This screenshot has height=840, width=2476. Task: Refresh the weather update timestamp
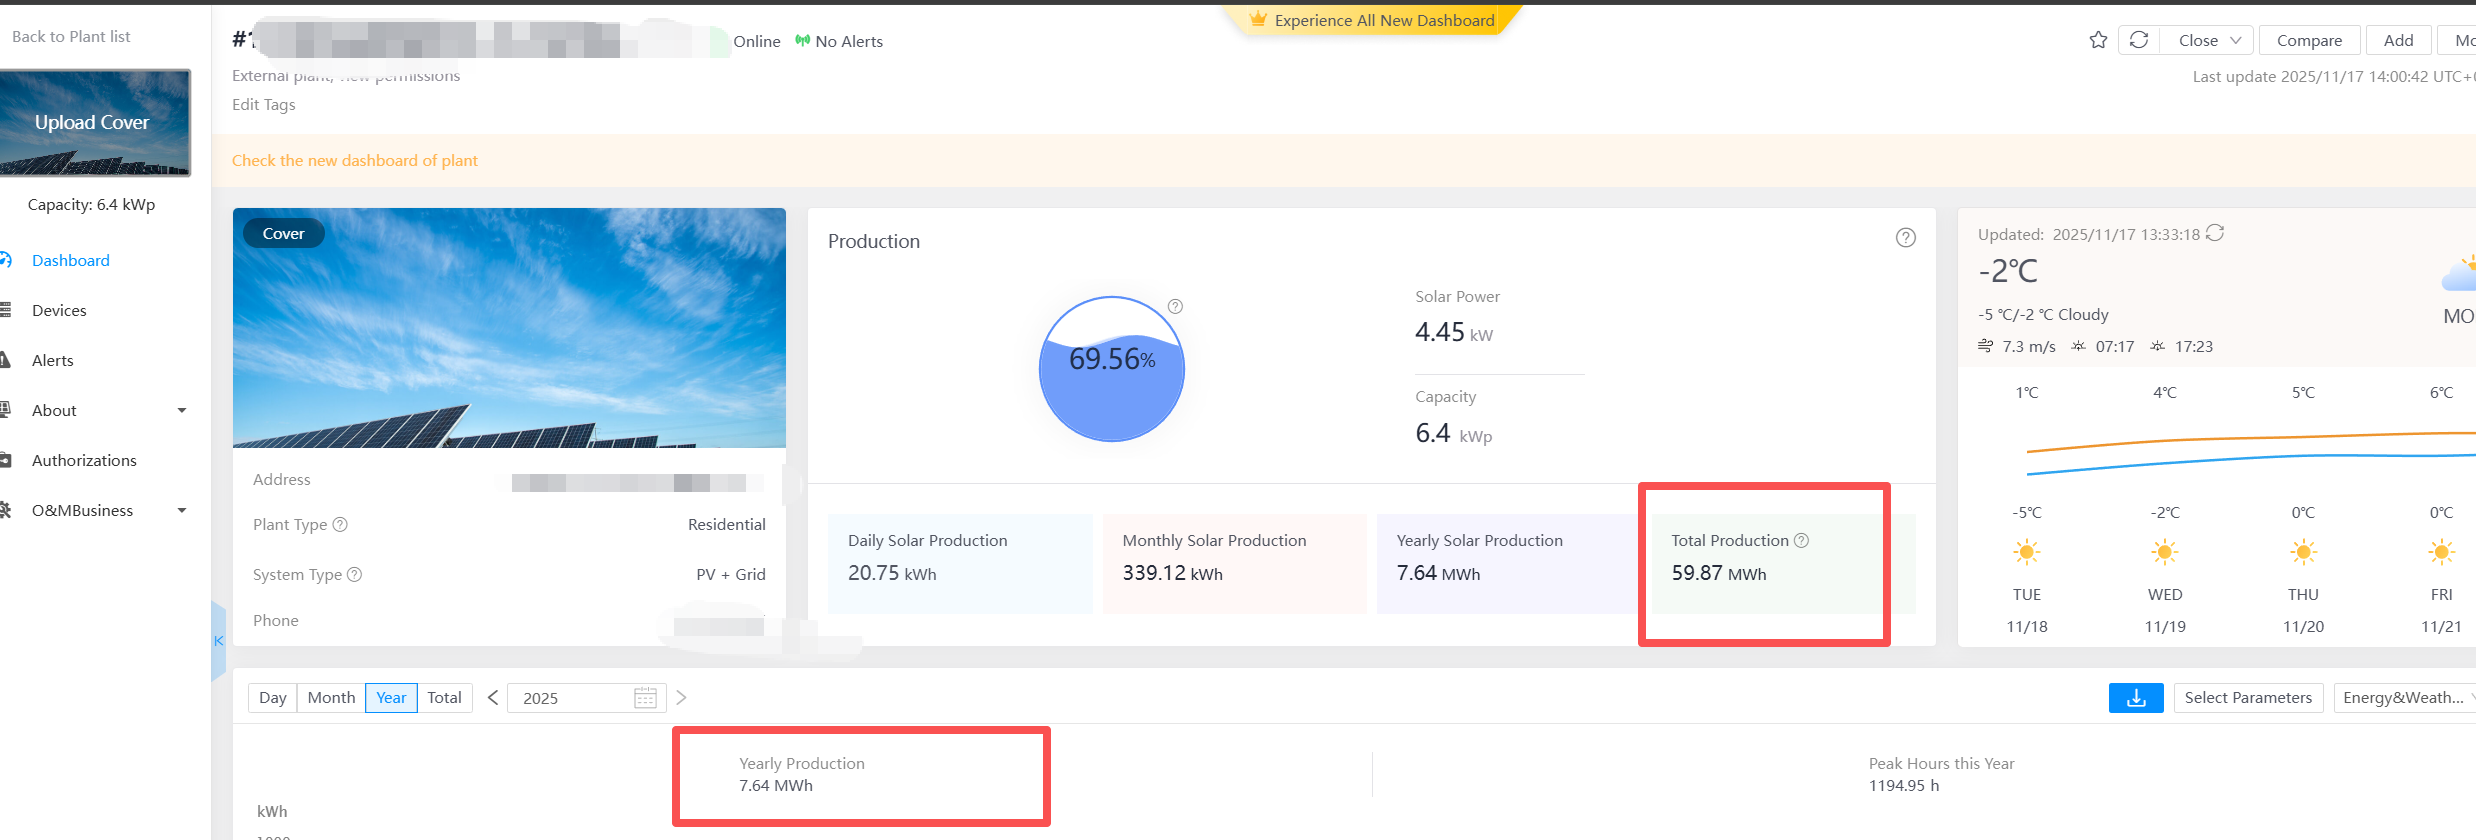tap(2215, 233)
